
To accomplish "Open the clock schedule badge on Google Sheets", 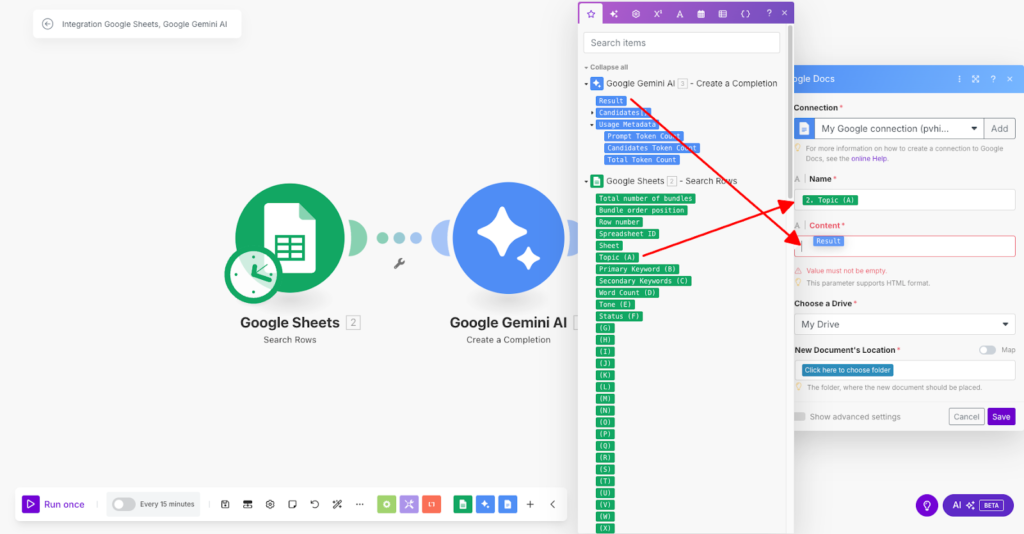I will click(x=252, y=275).
